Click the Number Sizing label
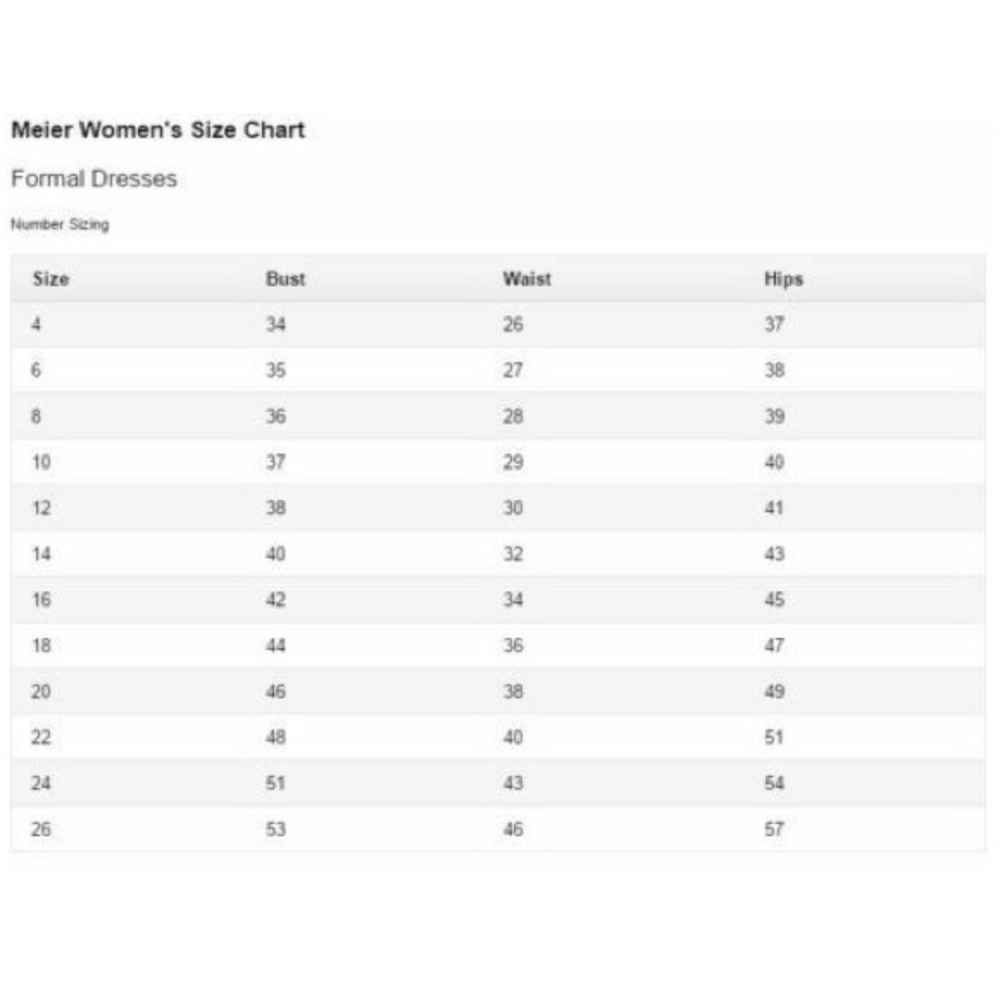The width and height of the screenshot is (1000, 1000). [x=59, y=225]
